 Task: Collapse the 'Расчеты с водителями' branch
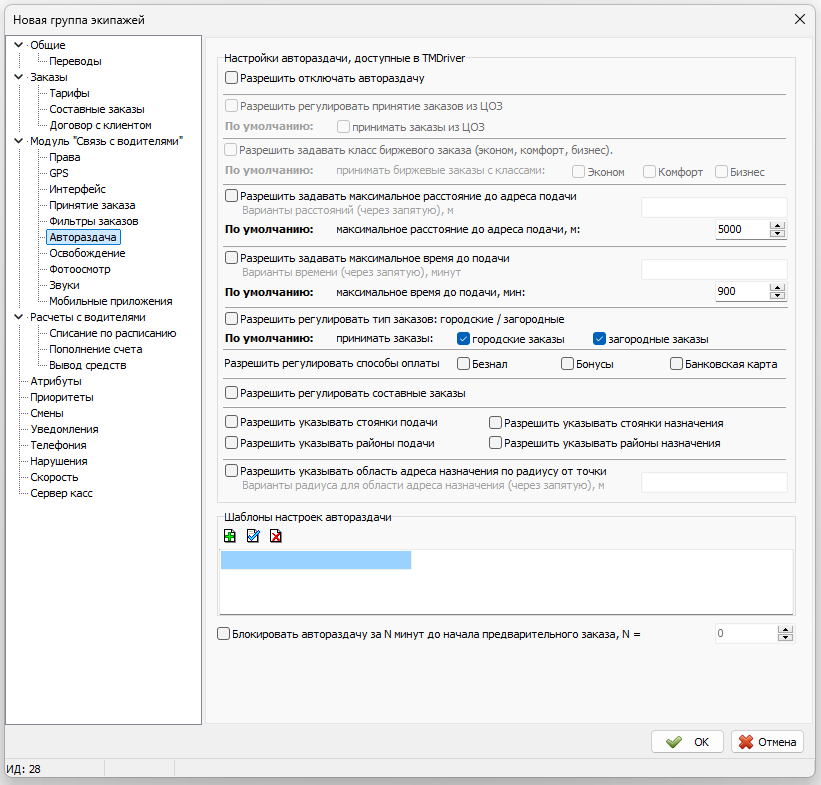(x=18, y=317)
